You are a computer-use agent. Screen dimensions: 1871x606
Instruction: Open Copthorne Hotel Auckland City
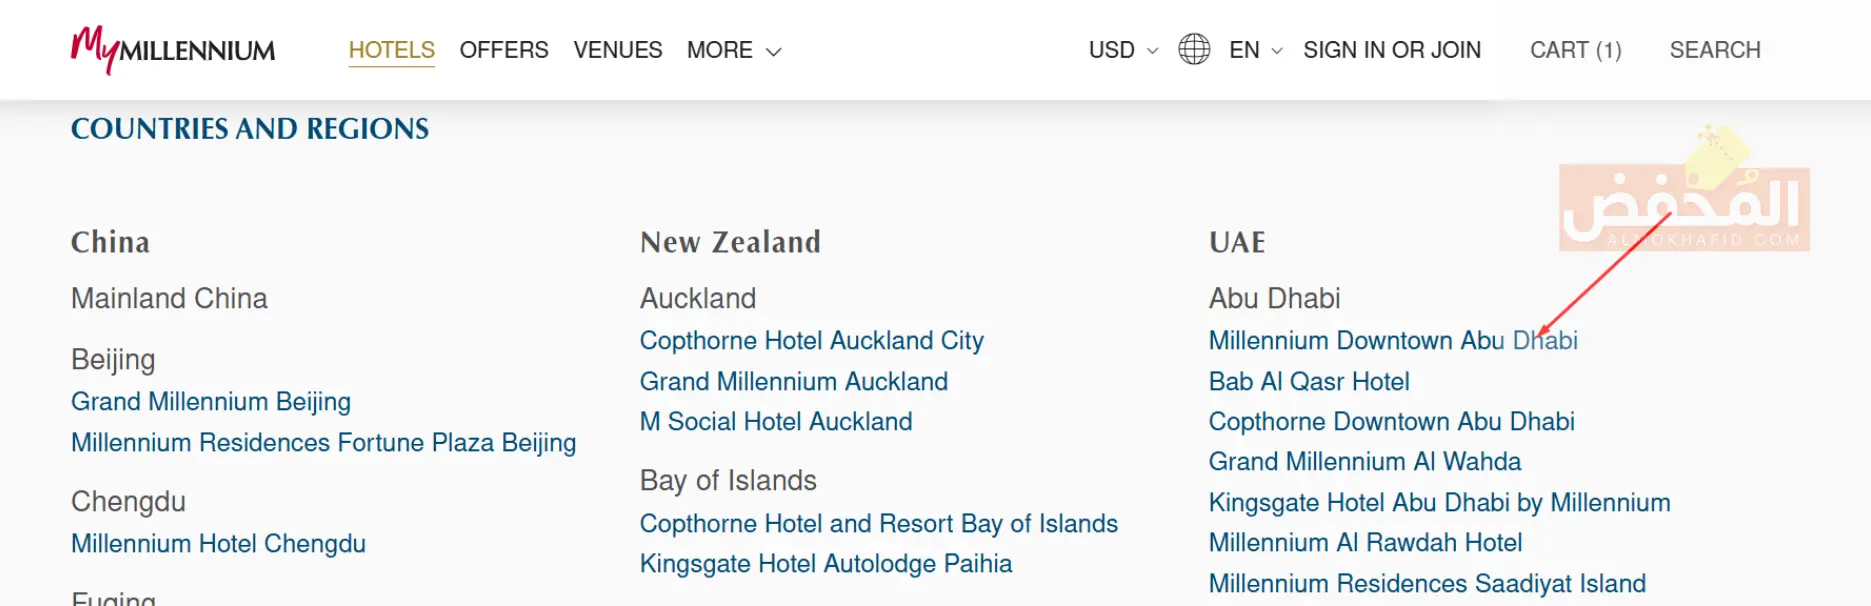[811, 341]
